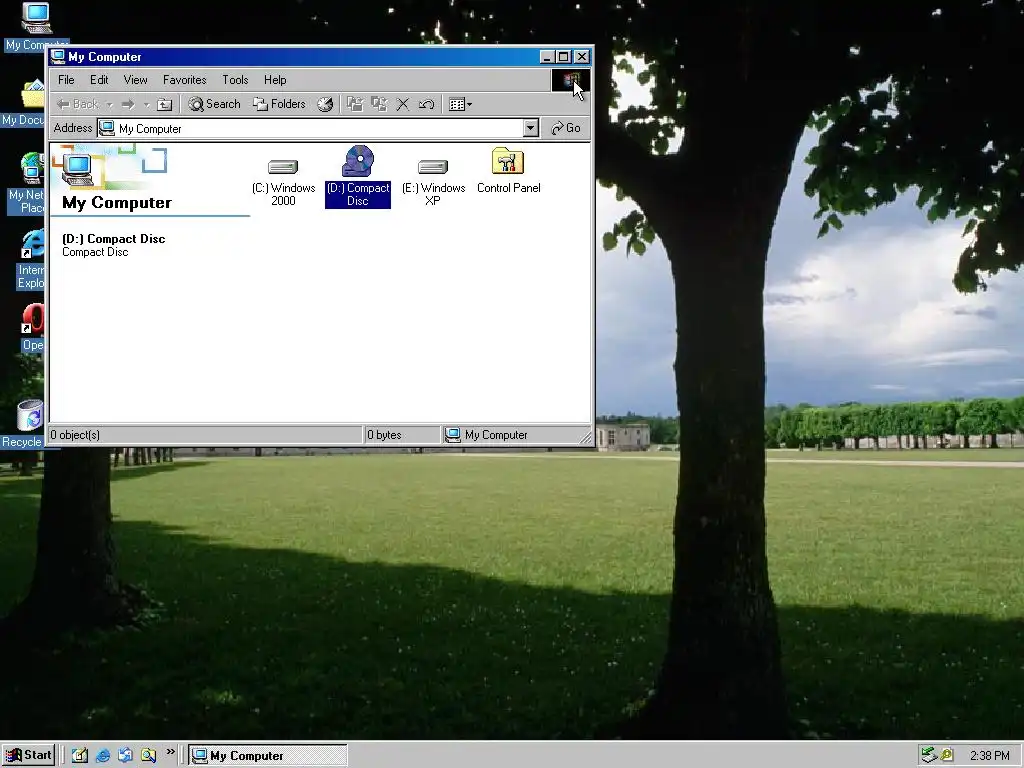Click the Copy To toolbar icon
The height and width of the screenshot is (768, 1024).
tap(379, 104)
